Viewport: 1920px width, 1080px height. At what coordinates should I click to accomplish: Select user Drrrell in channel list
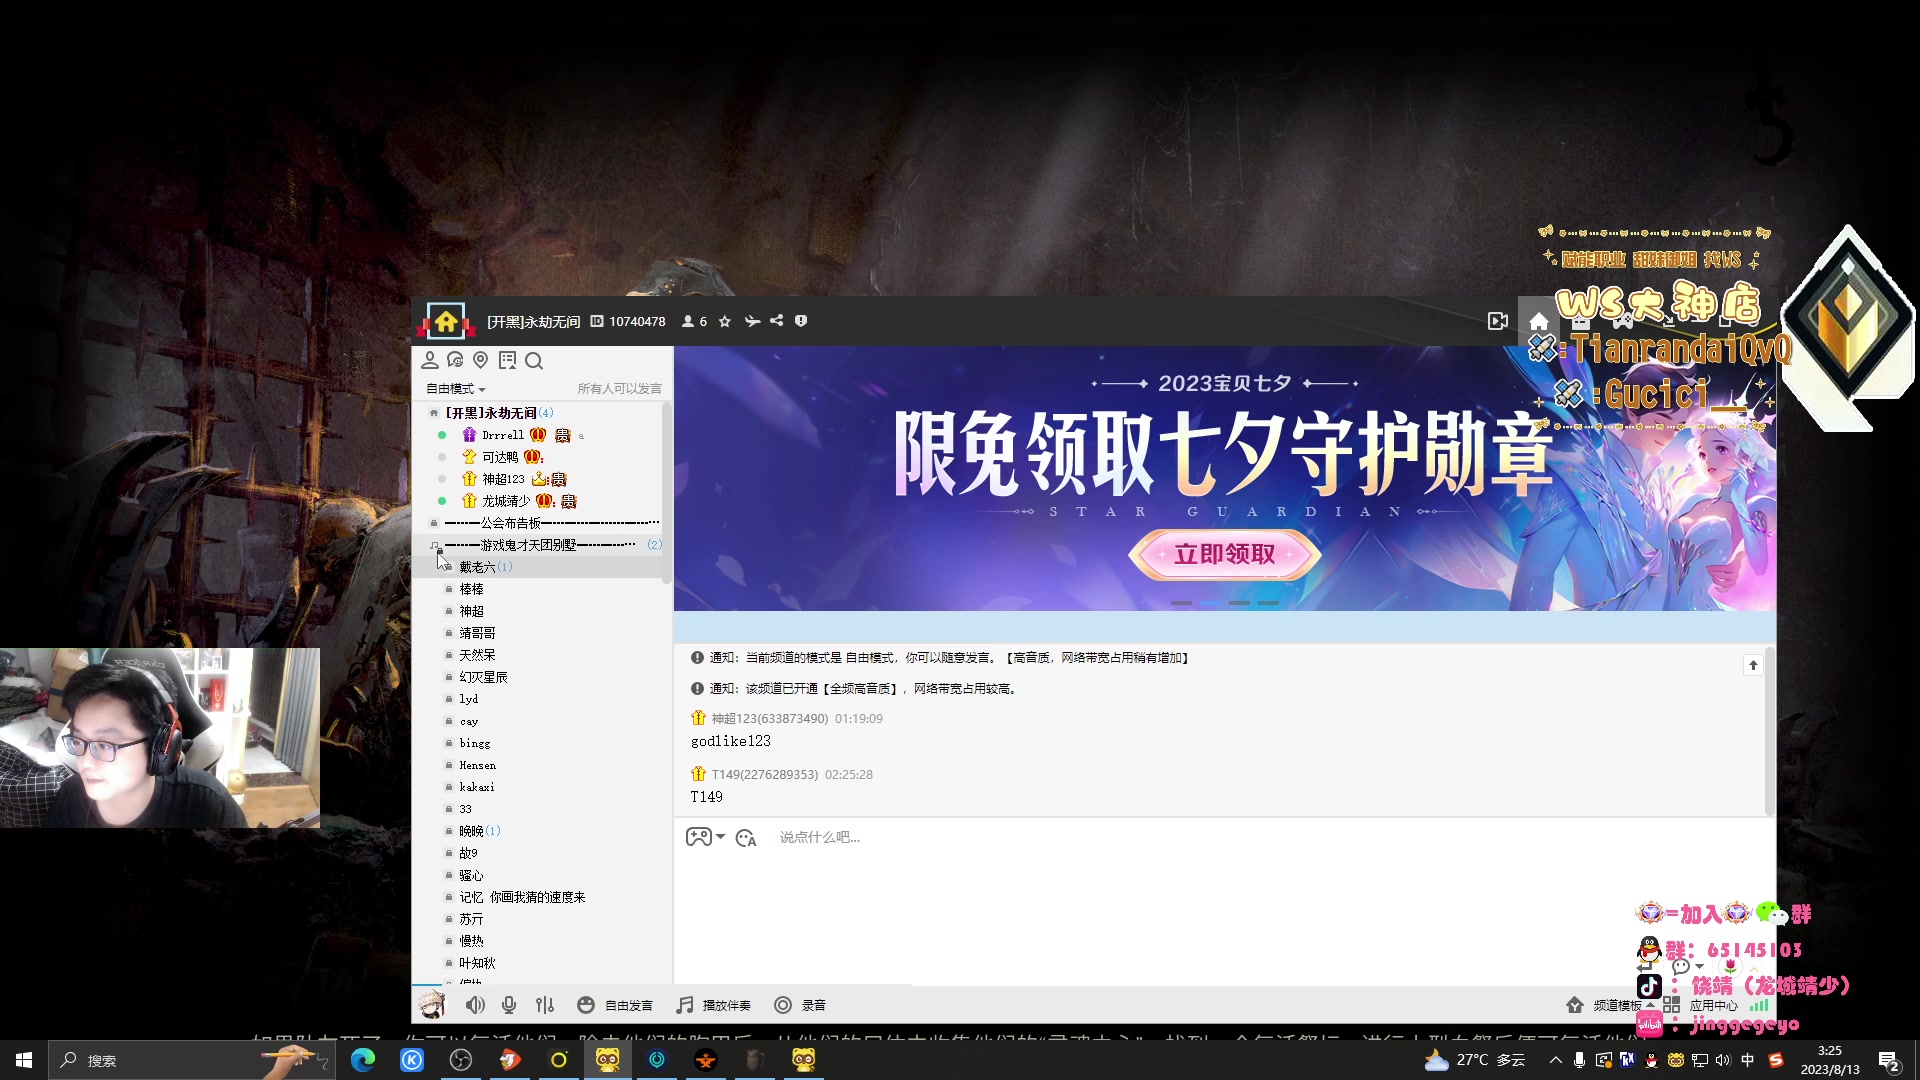click(503, 435)
